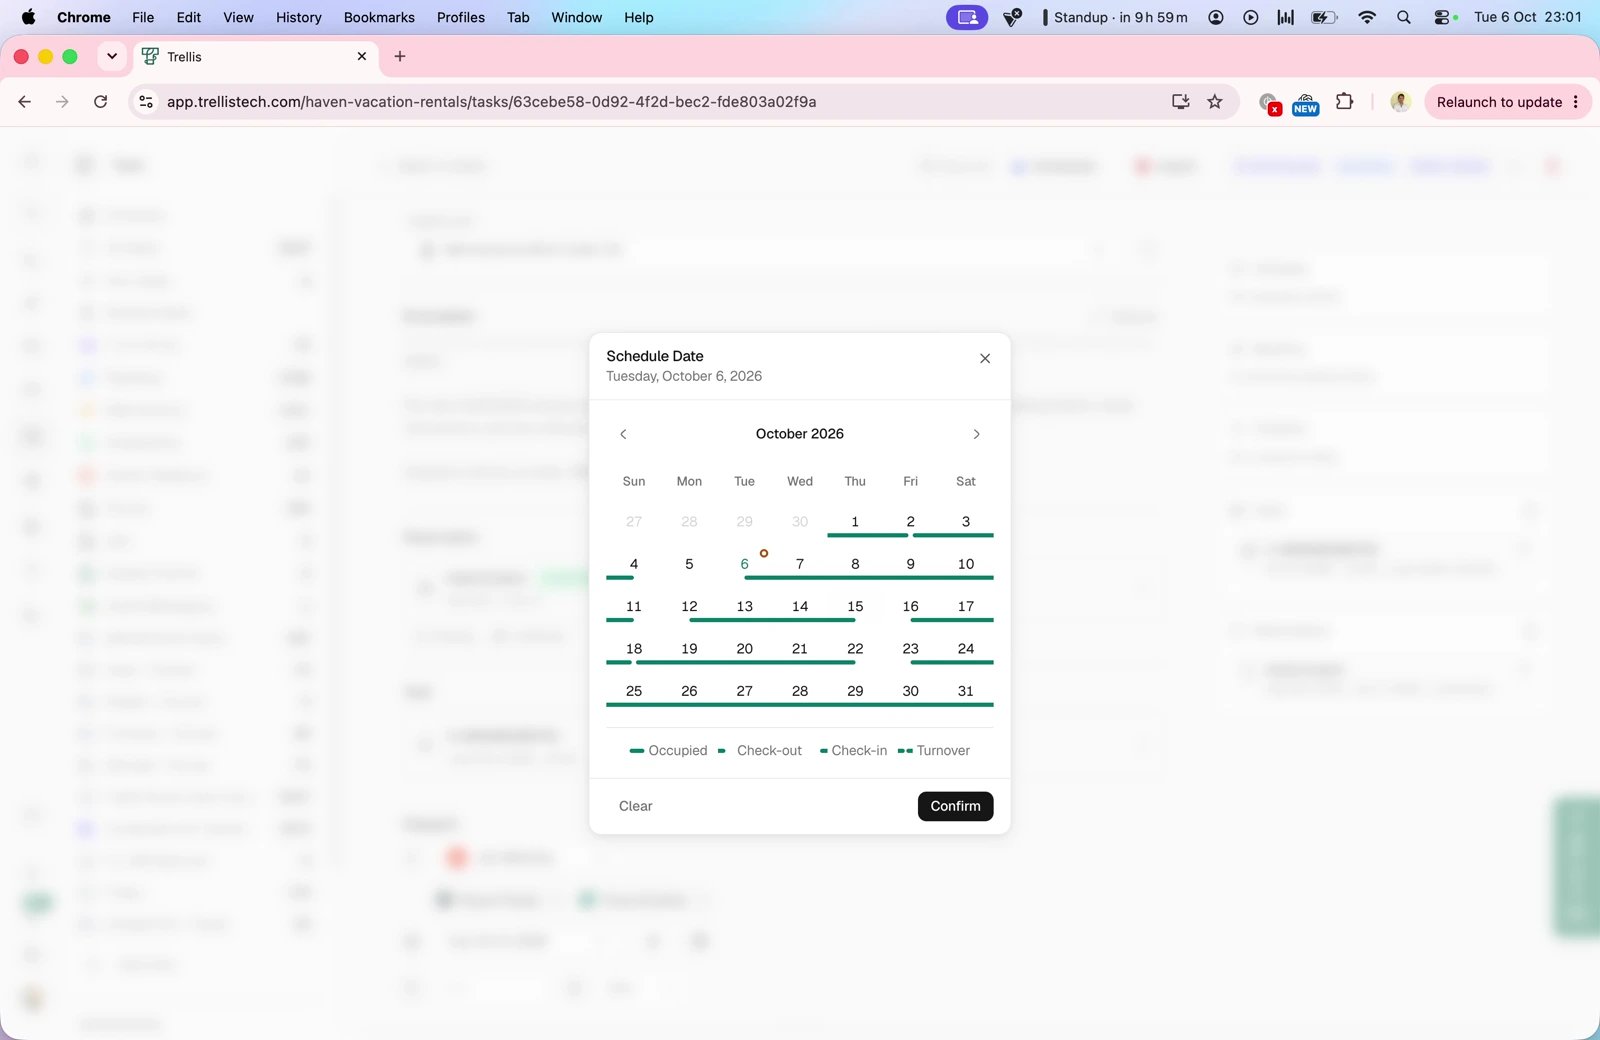Reload the Trellis page
This screenshot has width=1600, height=1040.
click(100, 102)
